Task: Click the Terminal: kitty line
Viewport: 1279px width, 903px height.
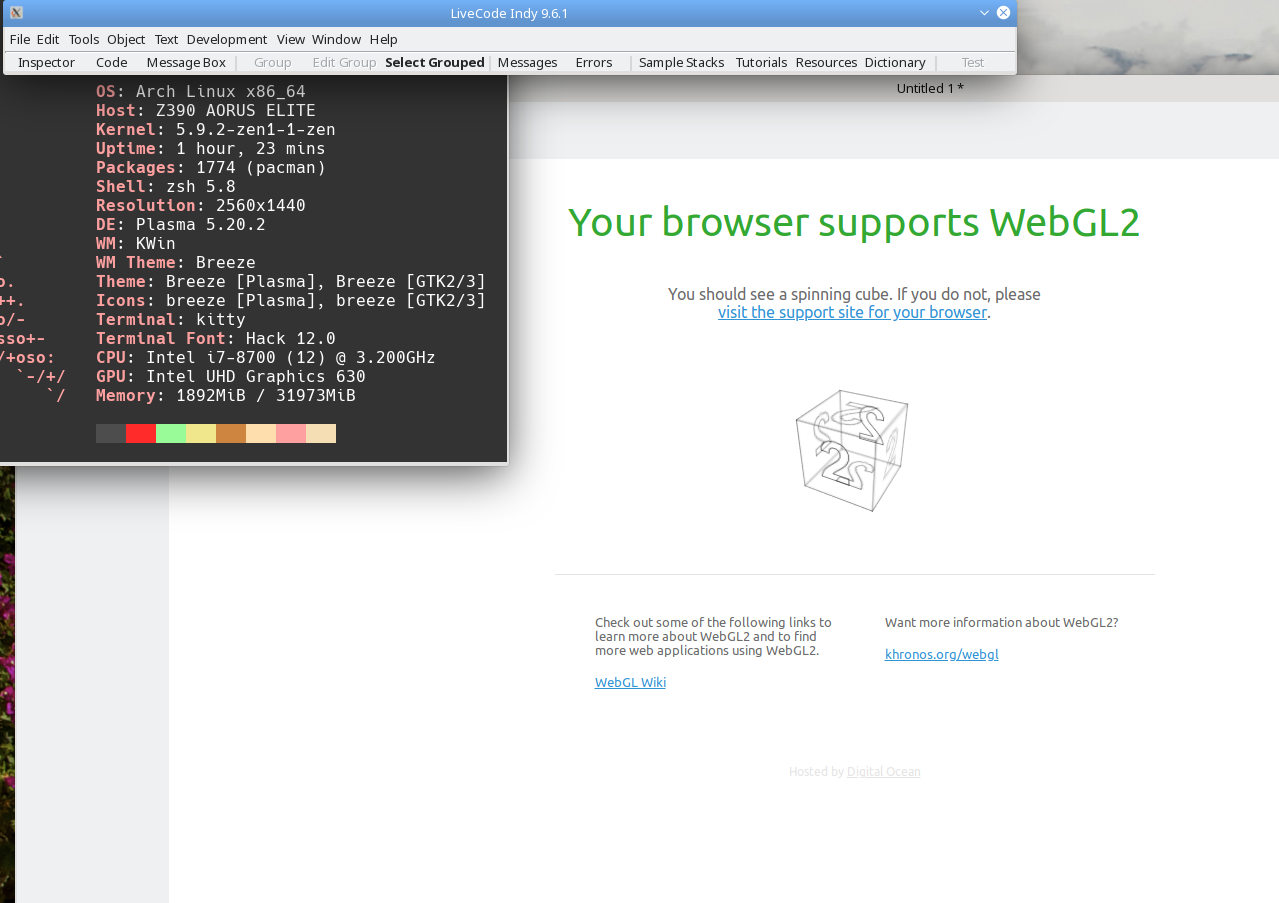Action: (171, 319)
